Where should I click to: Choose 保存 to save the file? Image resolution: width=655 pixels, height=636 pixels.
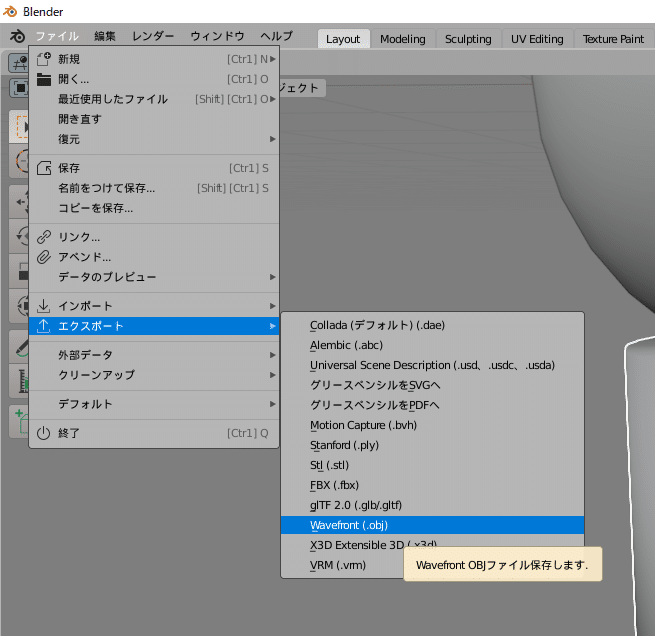pos(154,168)
